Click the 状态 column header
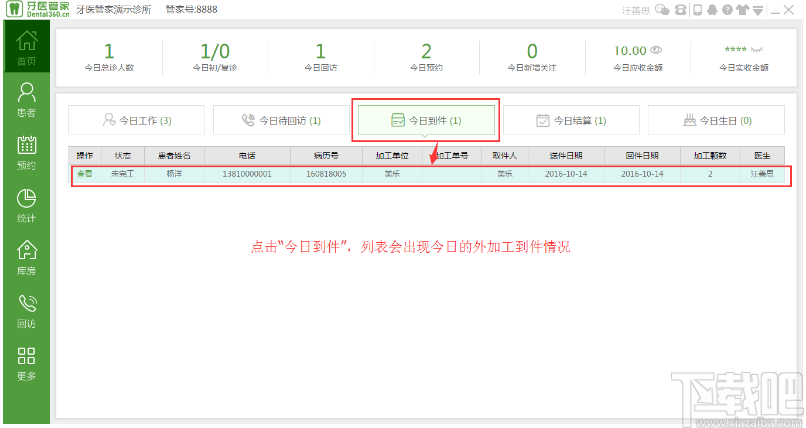Image resolution: width=806 pixels, height=428 pixels. coord(123,155)
